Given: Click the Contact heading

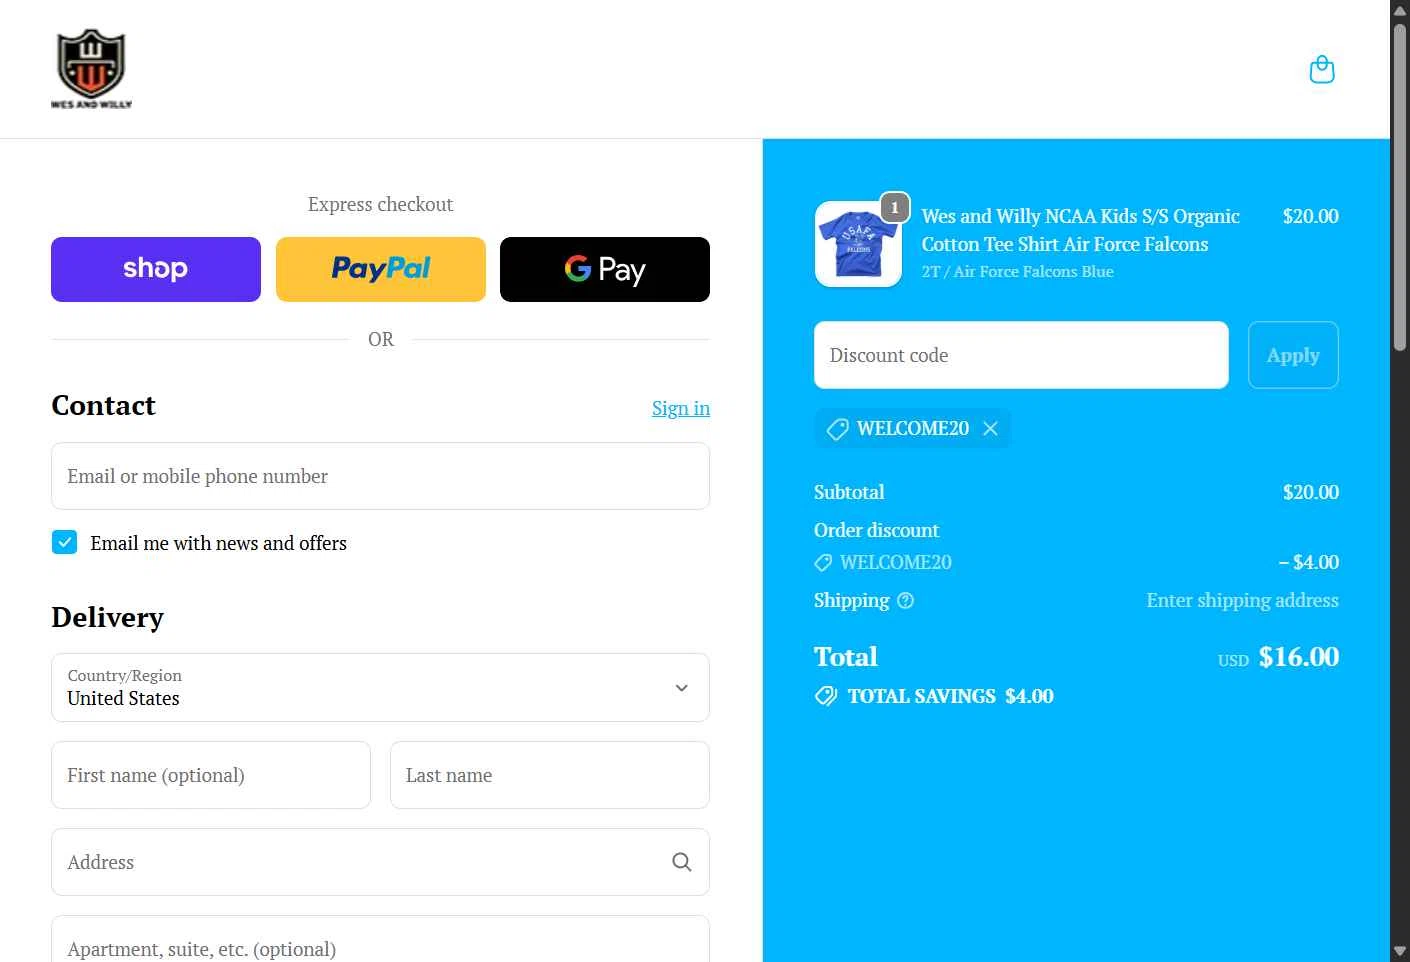Looking at the screenshot, I should (104, 405).
